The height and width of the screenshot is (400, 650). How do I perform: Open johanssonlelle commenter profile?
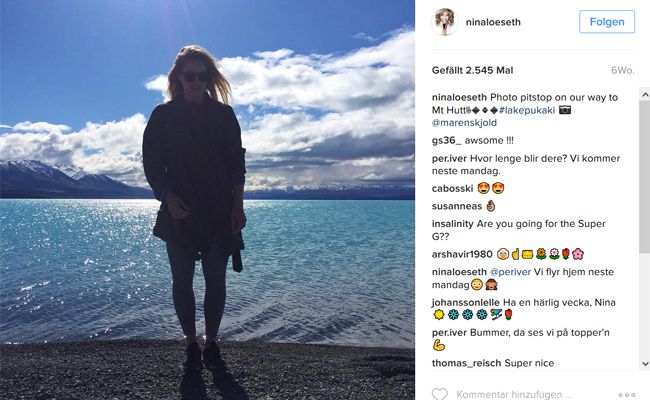tap(466, 302)
